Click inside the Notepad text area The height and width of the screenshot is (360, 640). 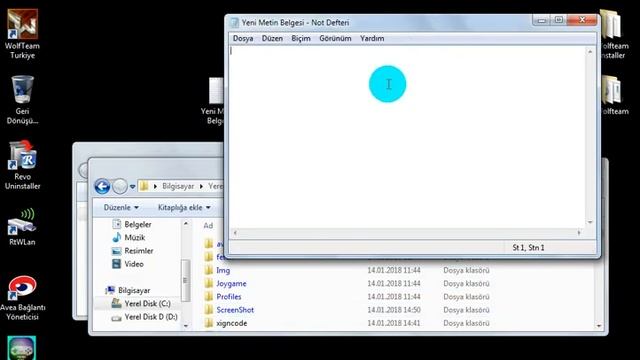407,137
